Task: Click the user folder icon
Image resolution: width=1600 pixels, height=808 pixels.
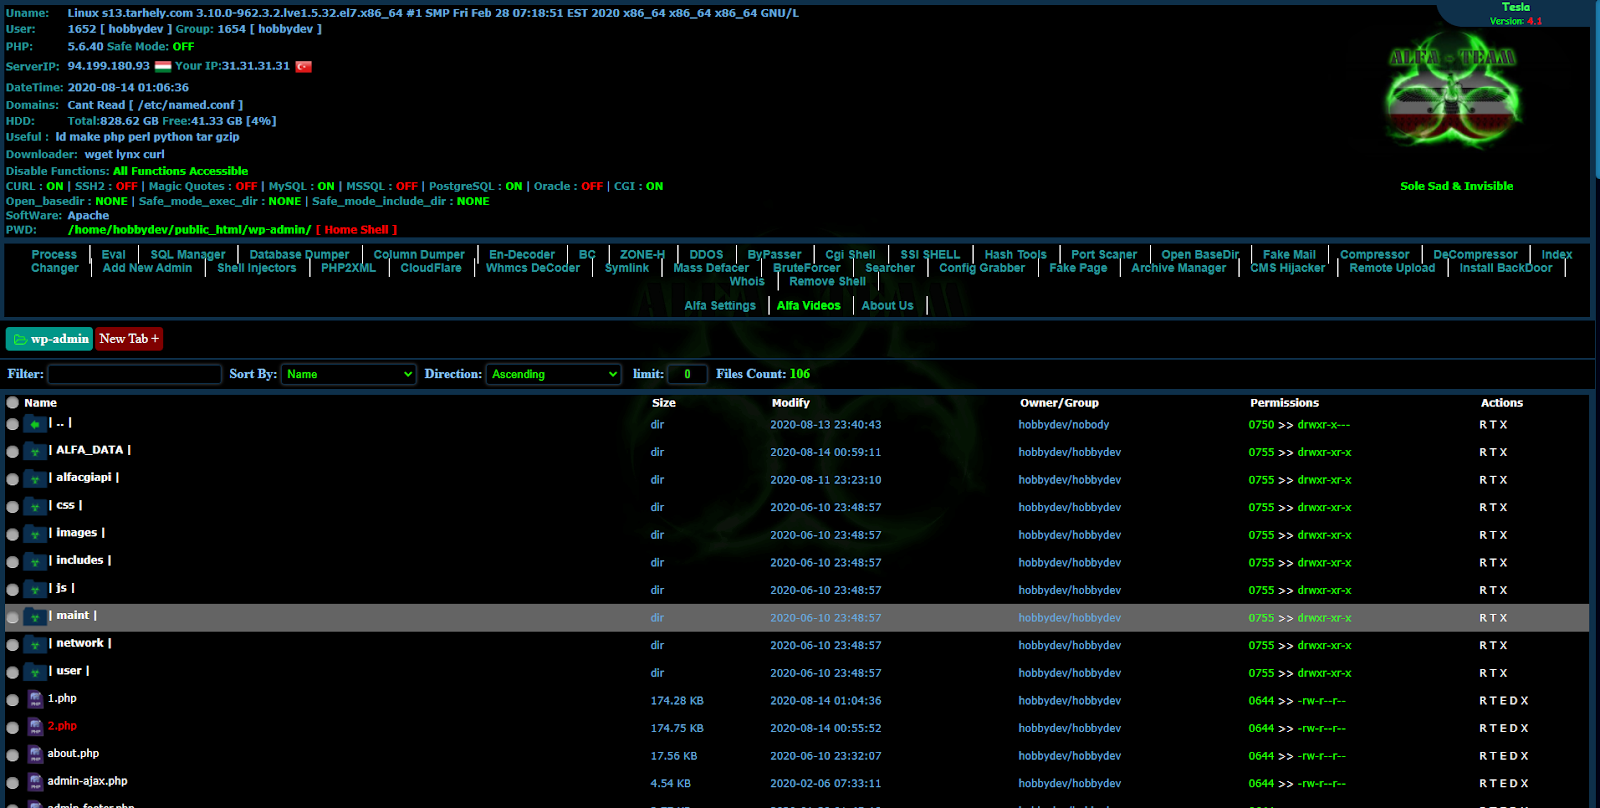Action: pos(35,672)
